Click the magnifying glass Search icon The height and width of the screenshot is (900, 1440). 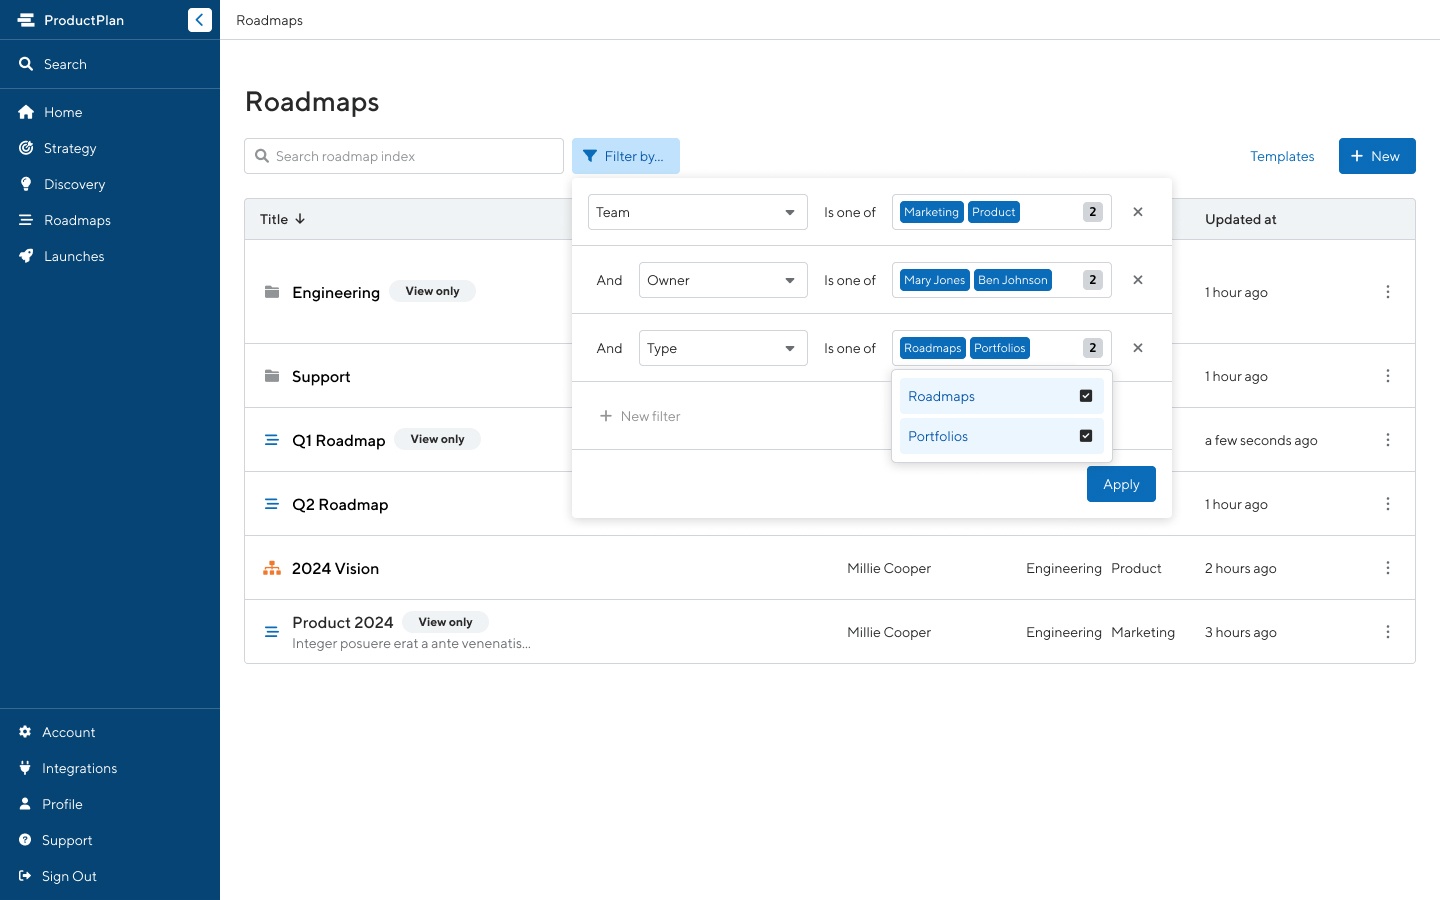click(26, 64)
